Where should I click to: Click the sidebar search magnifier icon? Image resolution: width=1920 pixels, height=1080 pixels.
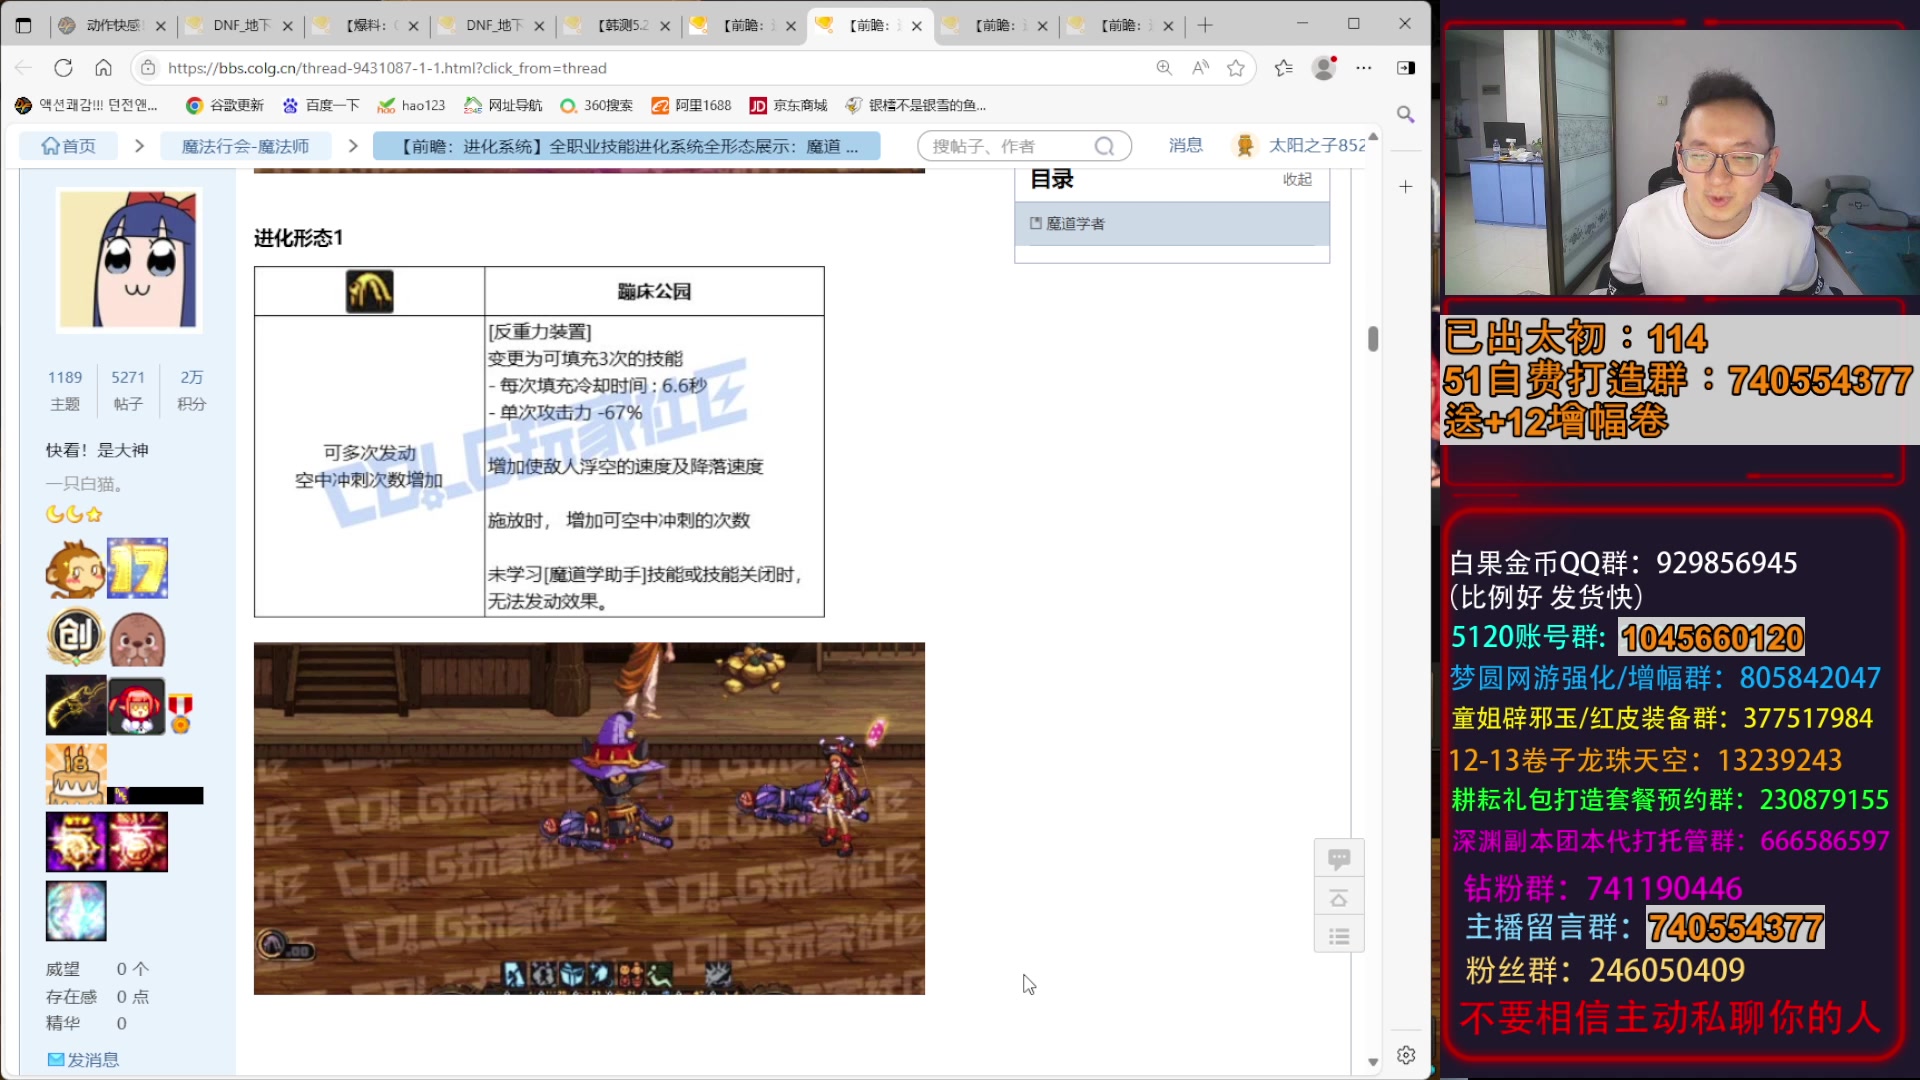(x=1406, y=115)
